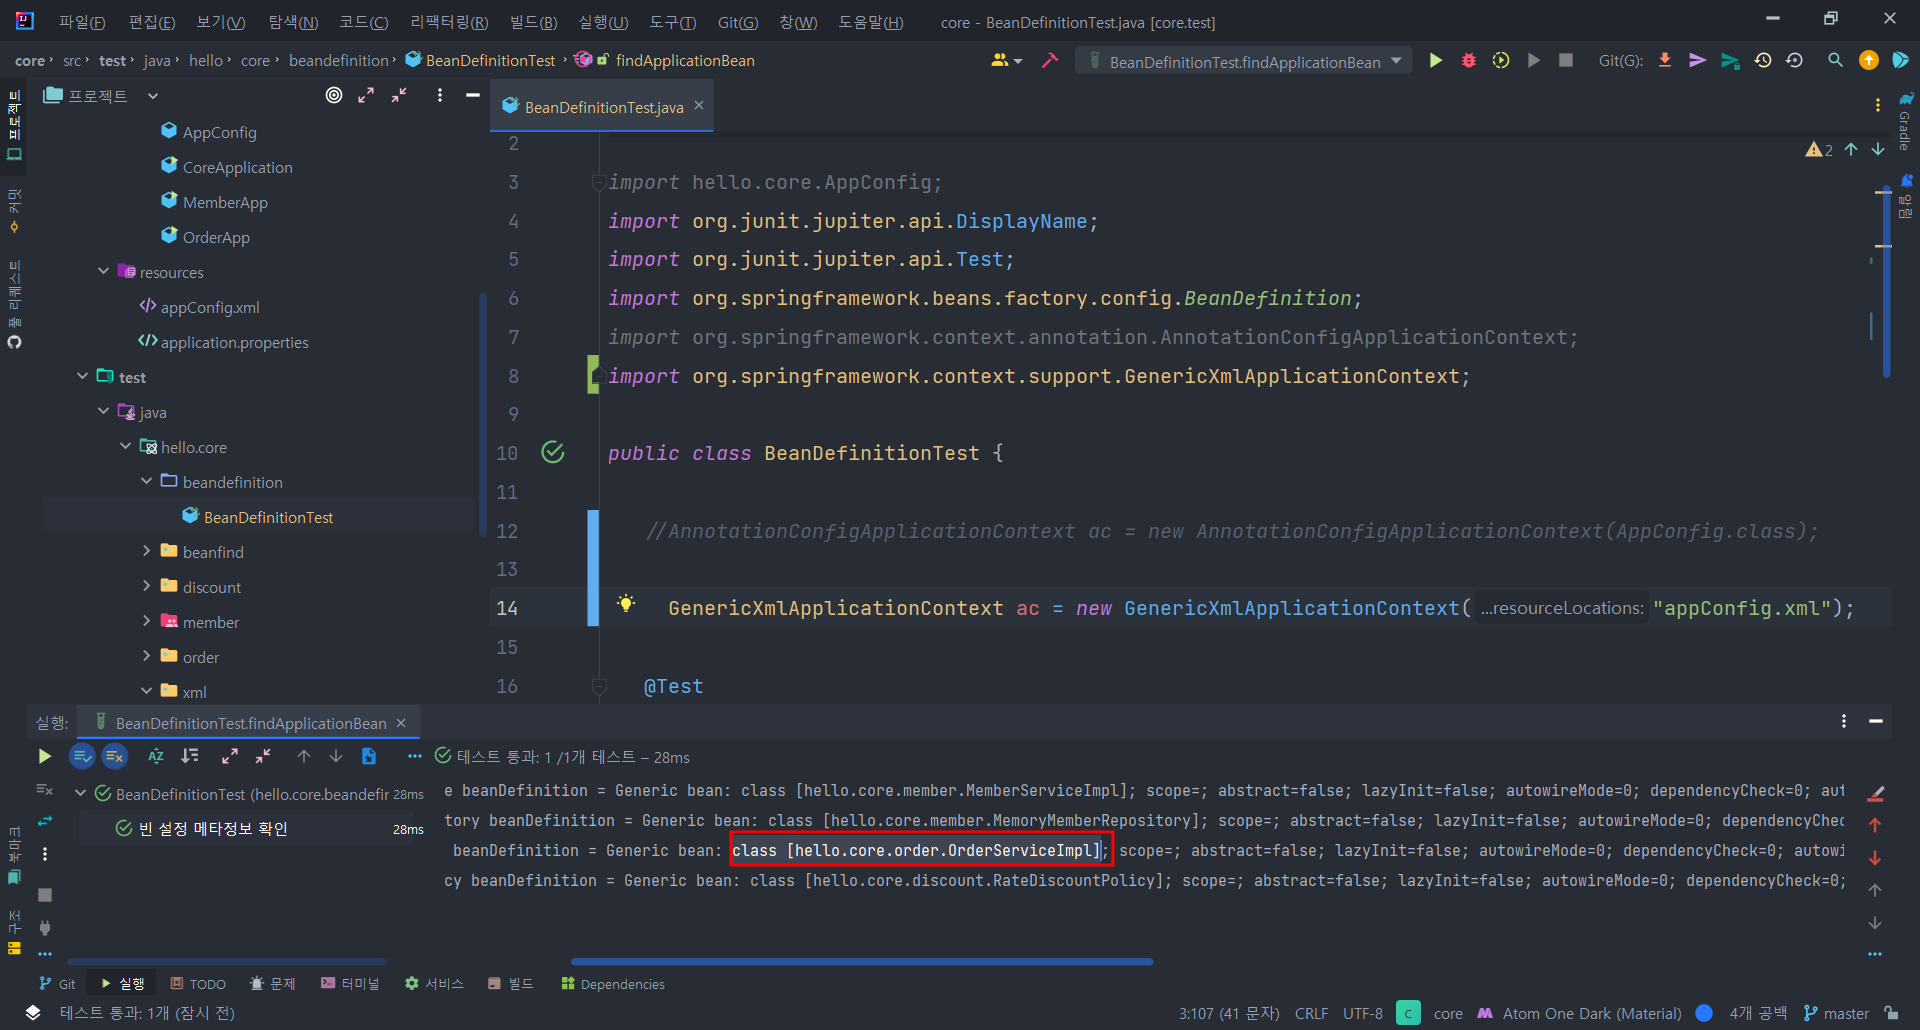
Task: Click the editor vertical scrollbar
Action: 1885,280
